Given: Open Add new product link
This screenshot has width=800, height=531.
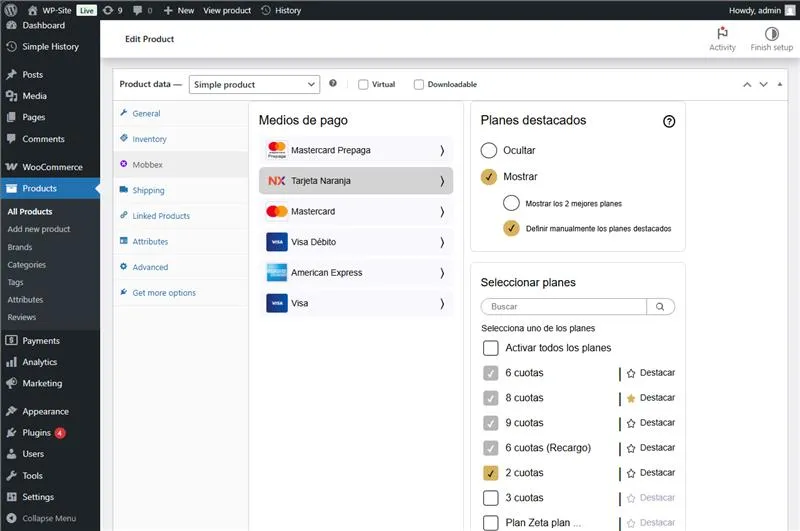Looking at the screenshot, I should click(39, 229).
